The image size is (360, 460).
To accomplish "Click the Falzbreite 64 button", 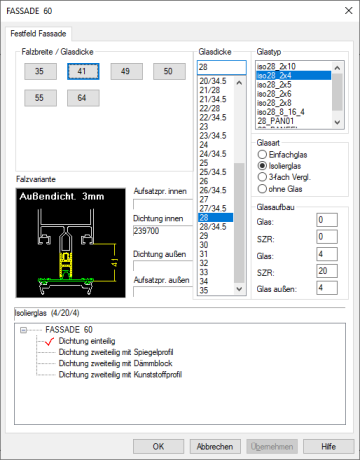I will (x=83, y=98).
